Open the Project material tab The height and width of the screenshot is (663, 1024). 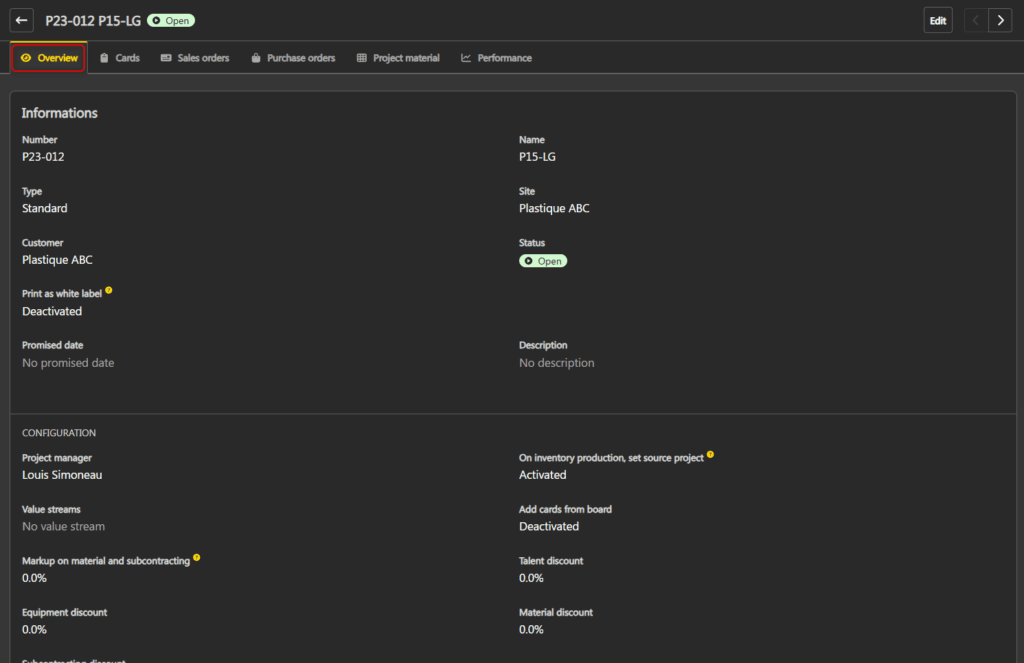tap(398, 58)
